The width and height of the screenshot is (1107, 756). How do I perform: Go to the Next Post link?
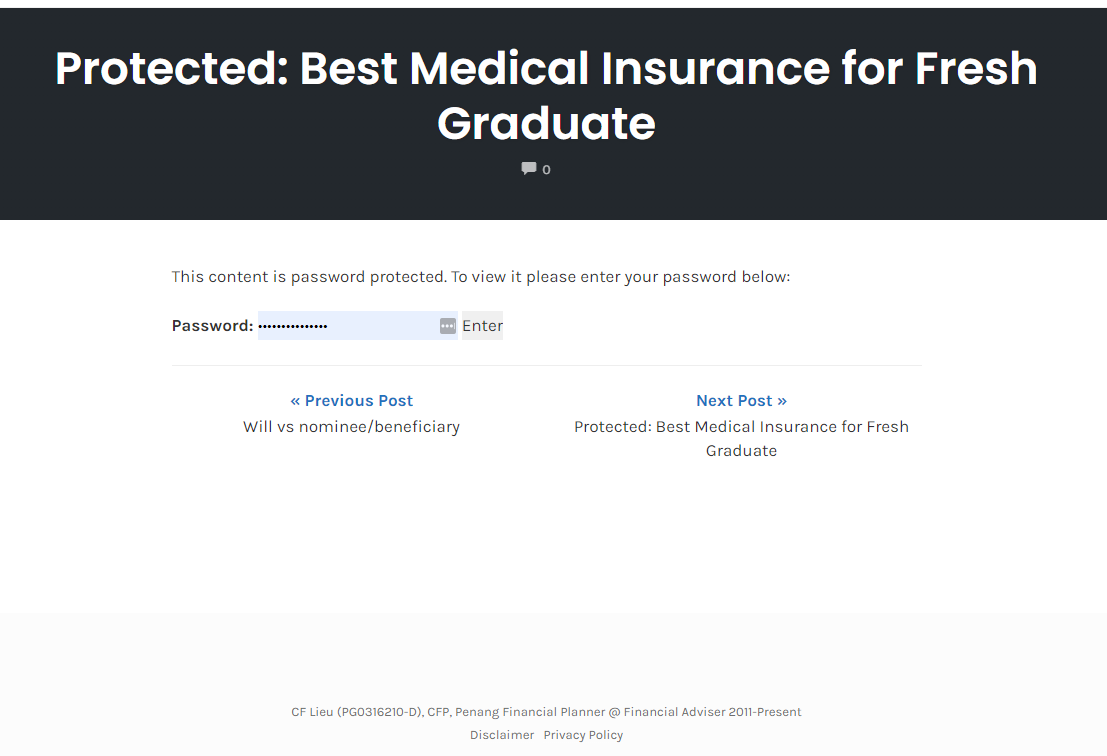click(x=735, y=401)
